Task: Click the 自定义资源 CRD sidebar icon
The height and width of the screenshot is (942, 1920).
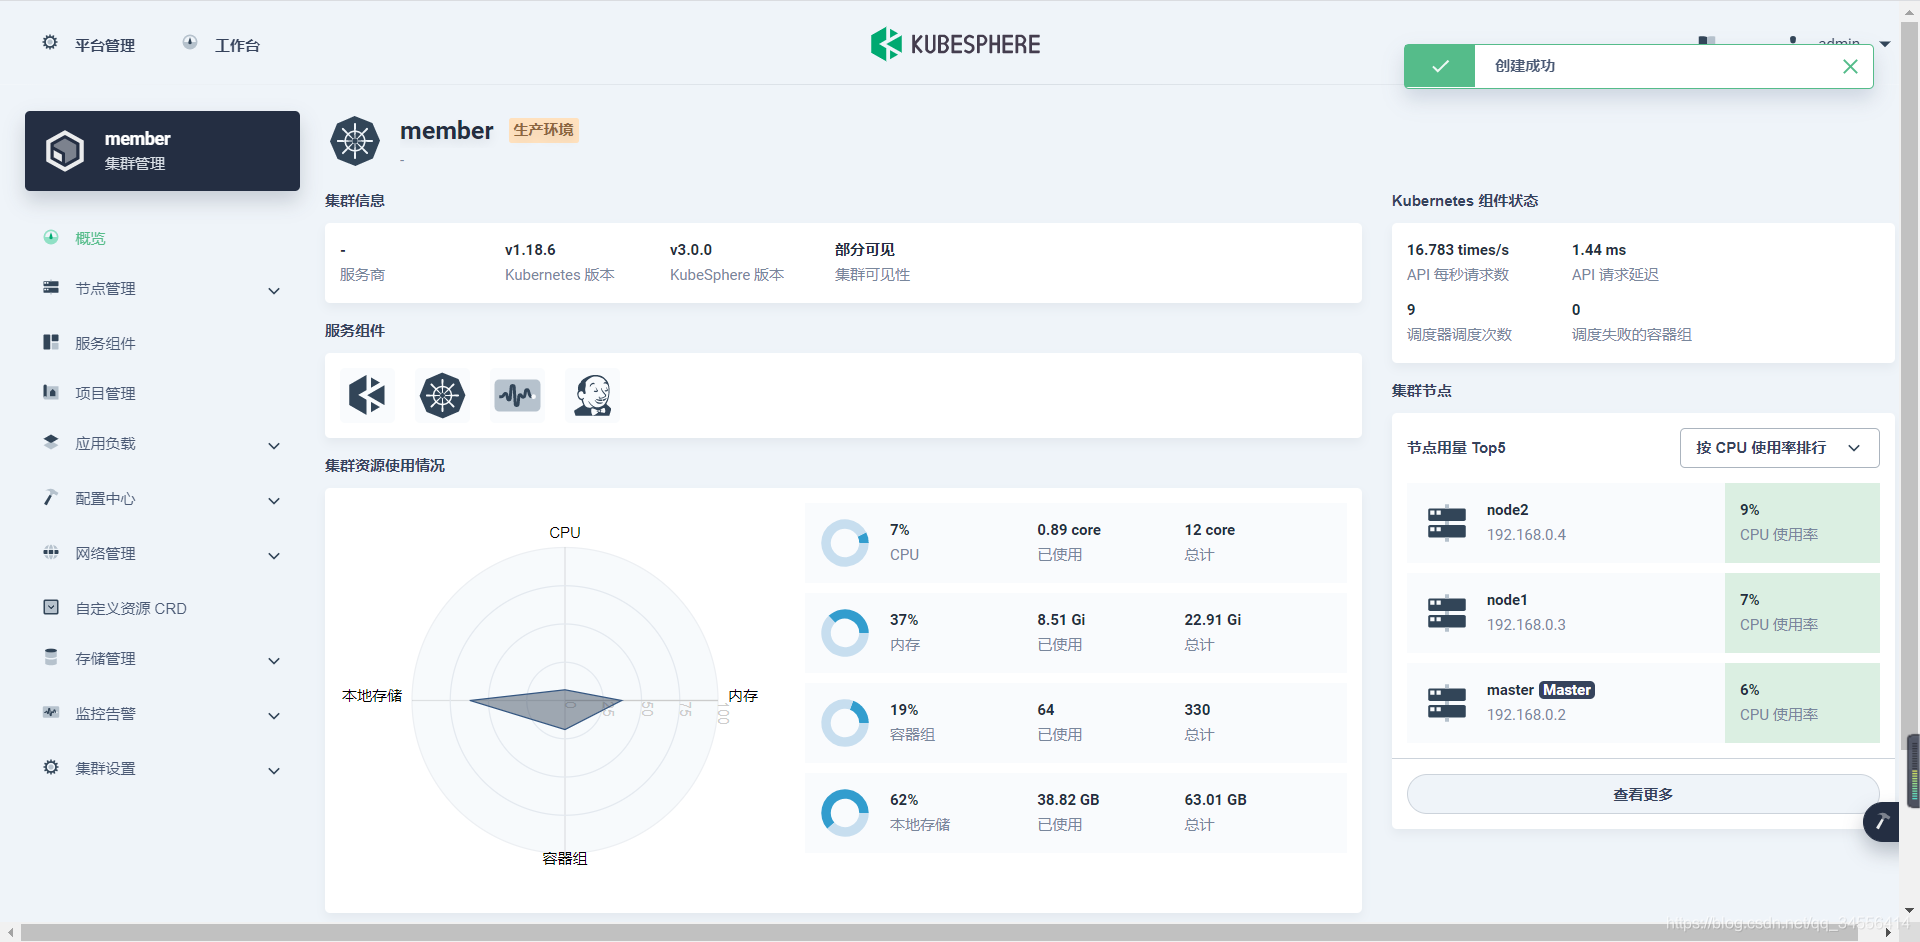Action: 51,607
